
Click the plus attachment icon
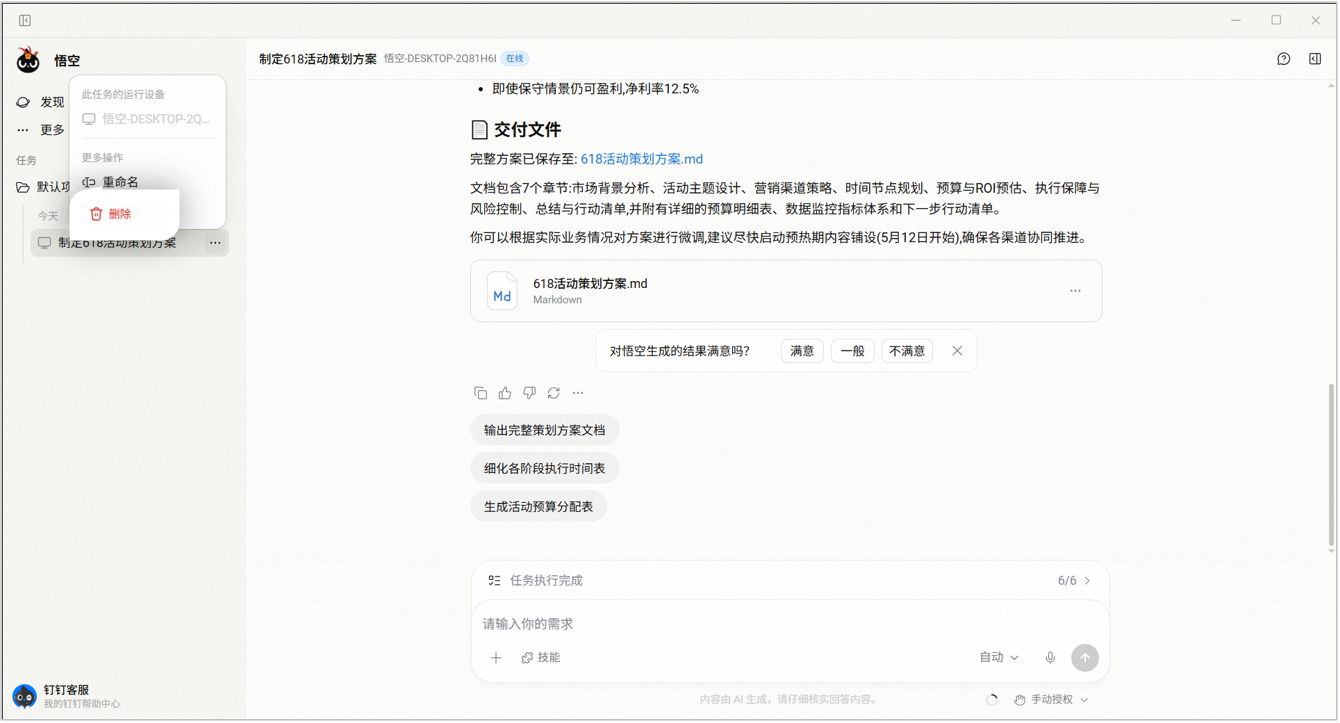(x=496, y=658)
